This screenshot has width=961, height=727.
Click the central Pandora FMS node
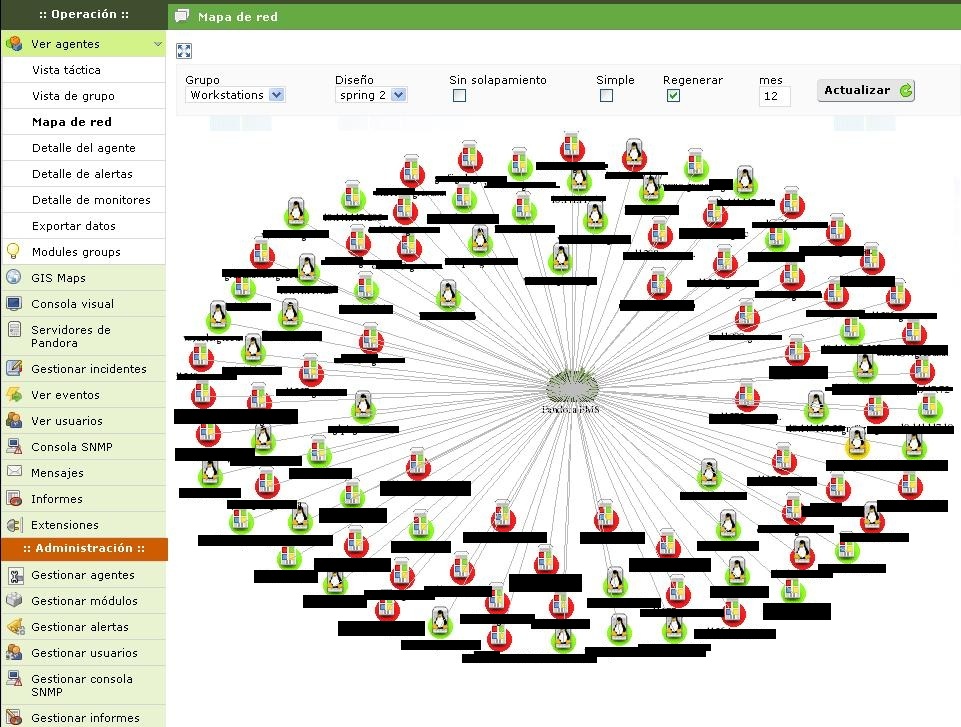[x=571, y=388]
